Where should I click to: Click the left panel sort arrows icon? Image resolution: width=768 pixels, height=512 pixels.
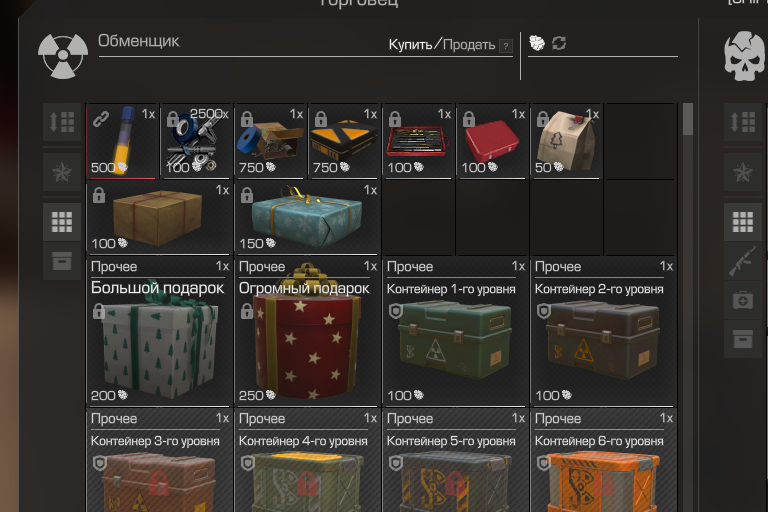click(62, 122)
